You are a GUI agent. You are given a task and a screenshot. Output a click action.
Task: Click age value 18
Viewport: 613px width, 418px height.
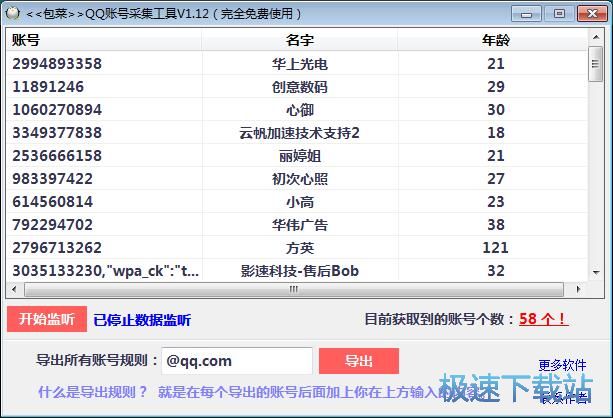click(x=496, y=133)
